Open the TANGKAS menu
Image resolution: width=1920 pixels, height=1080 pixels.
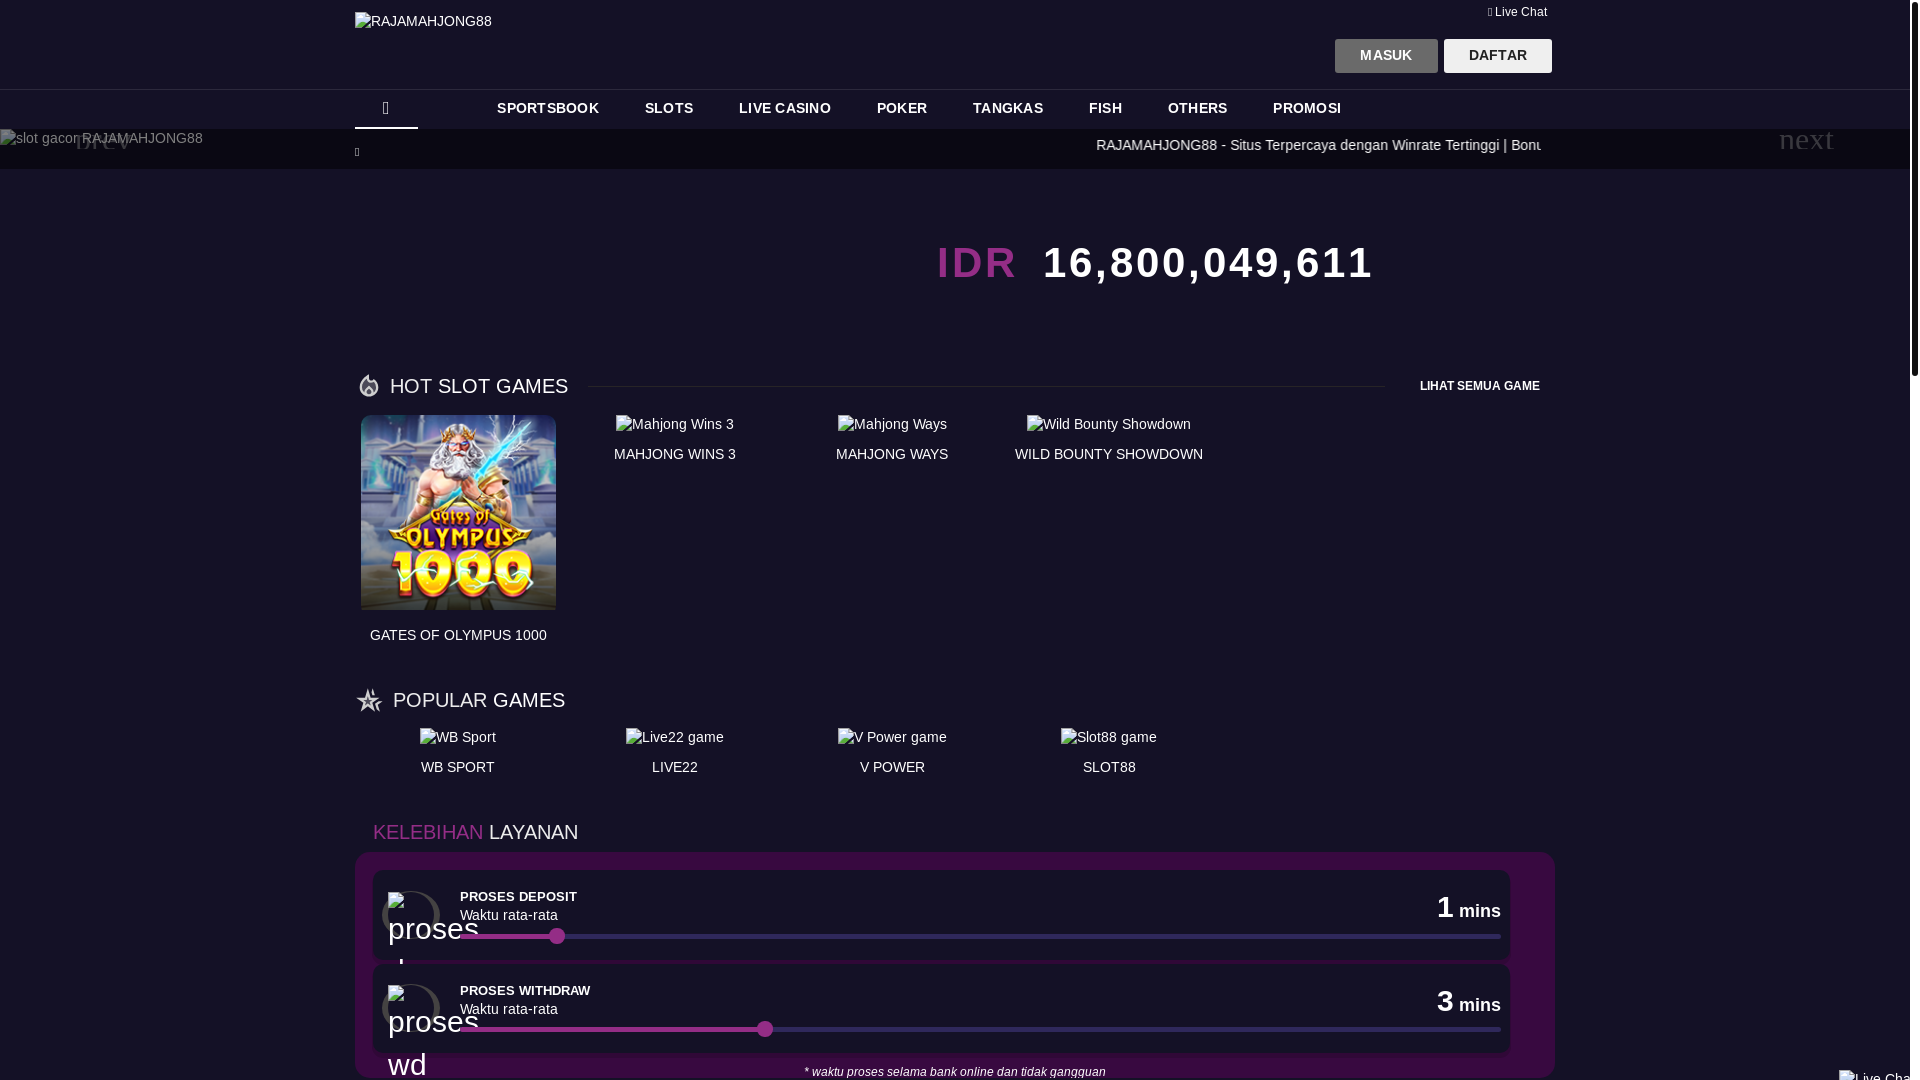pyautogui.click(x=1008, y=108)
